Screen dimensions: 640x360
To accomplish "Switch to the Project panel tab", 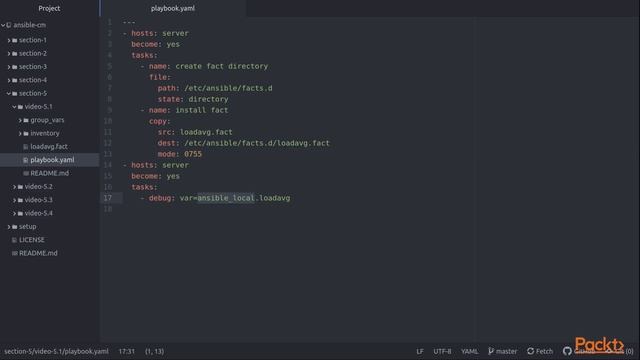I will 49,8.
